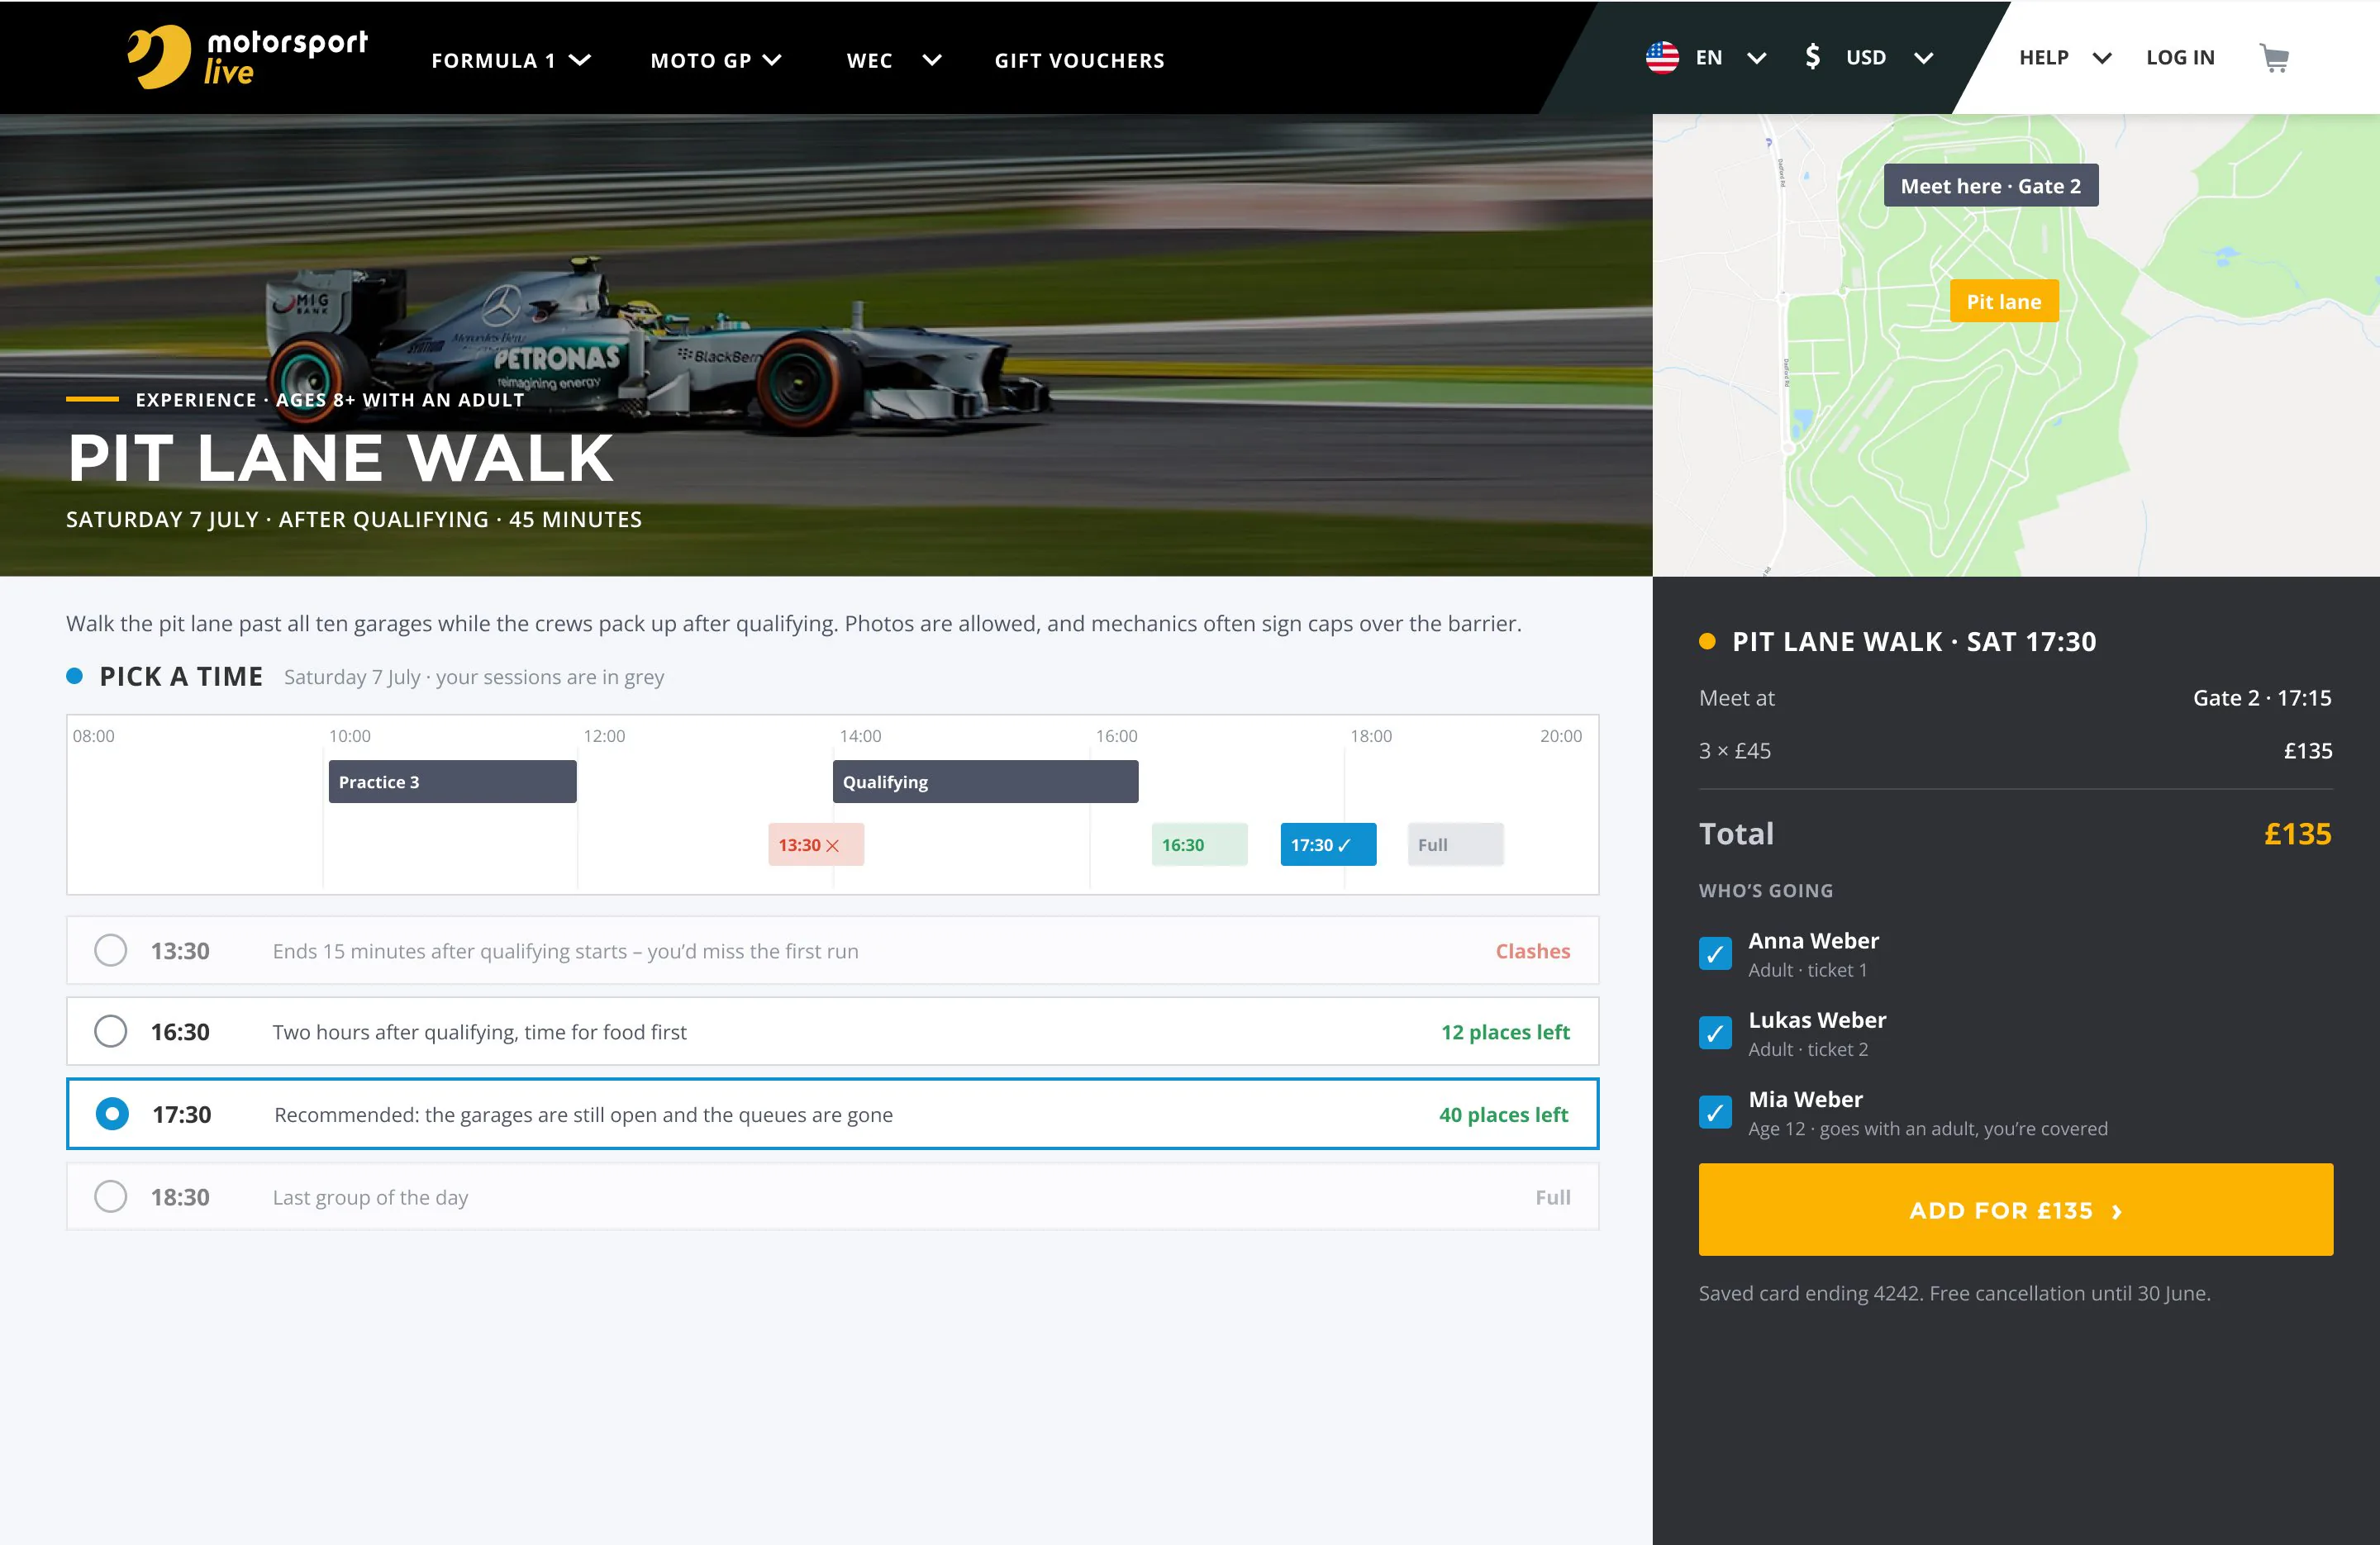Open the USD currency dropdown arrow

[1923, 58]
